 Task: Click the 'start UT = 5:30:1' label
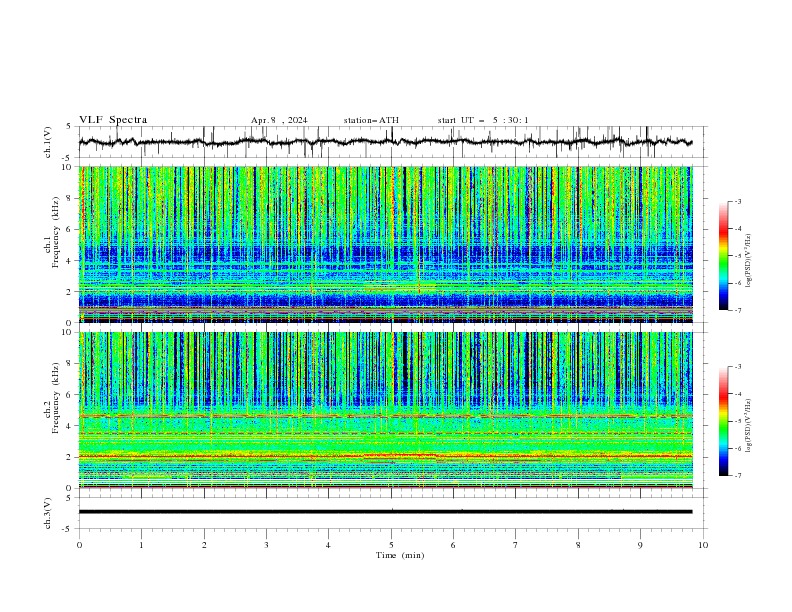[x=483, y=120]
